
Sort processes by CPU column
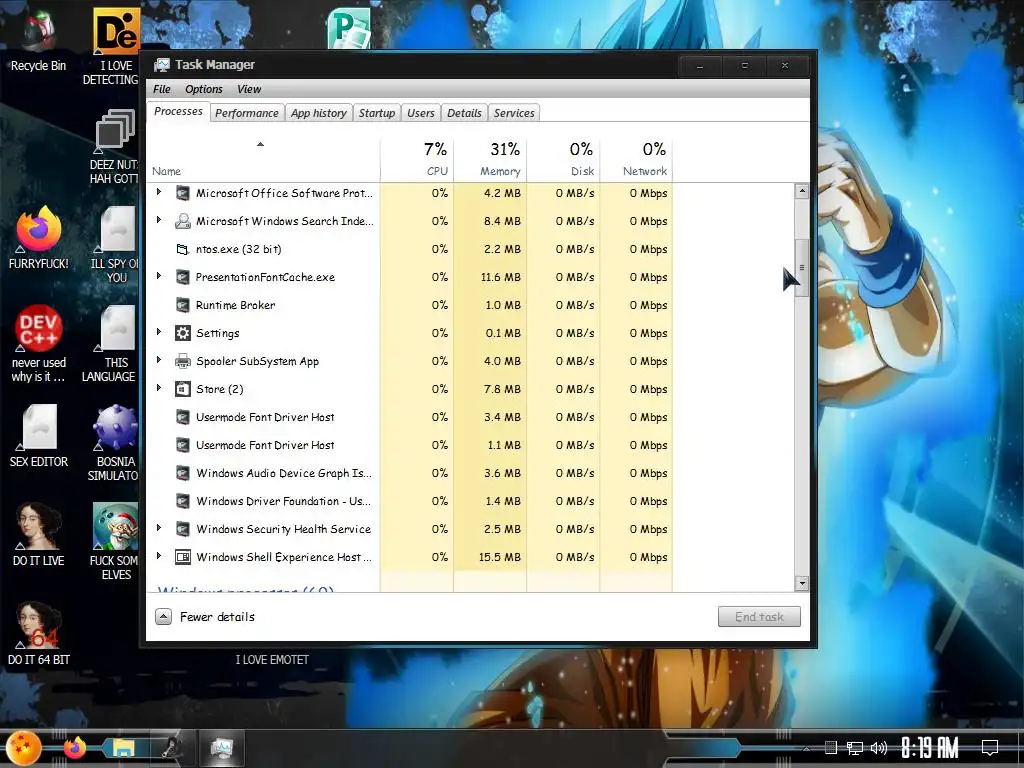point(417,159)
